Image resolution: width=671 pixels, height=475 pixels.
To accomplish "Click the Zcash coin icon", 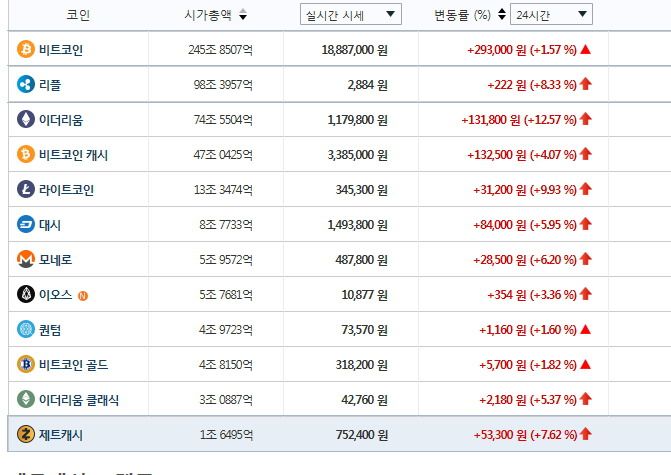I will (x=26, y=434).
